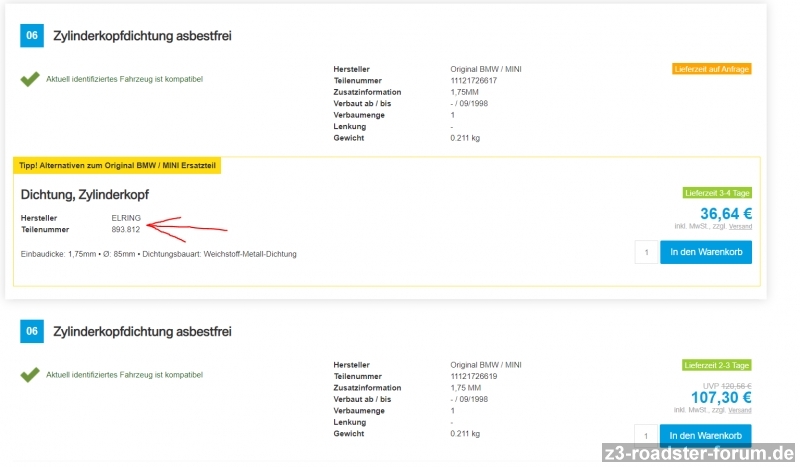Click the 36,64 € price
Viewport: 800px width, 467px height.
(x=726, y=213)
